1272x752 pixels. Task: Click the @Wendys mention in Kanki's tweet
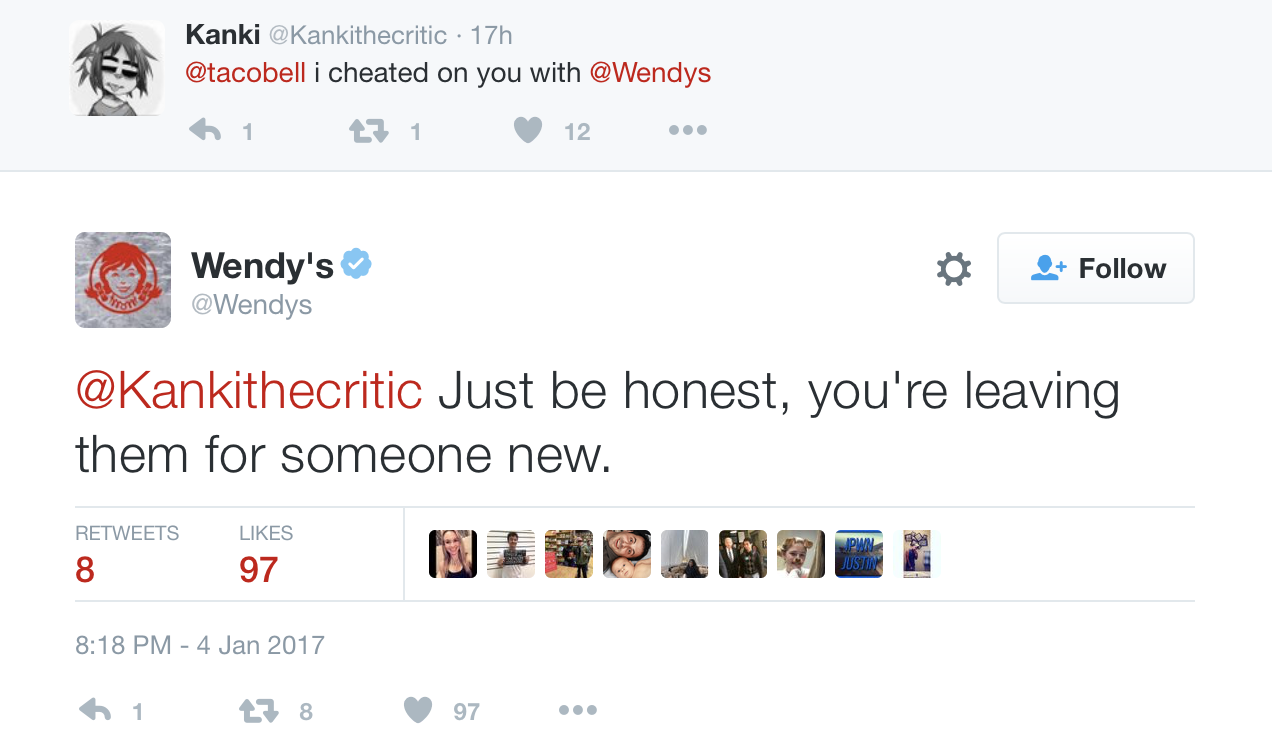coord(650,73)
